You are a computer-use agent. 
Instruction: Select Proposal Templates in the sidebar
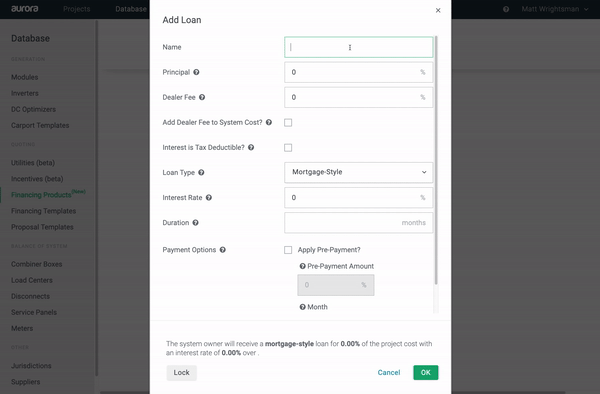point(42,227)
